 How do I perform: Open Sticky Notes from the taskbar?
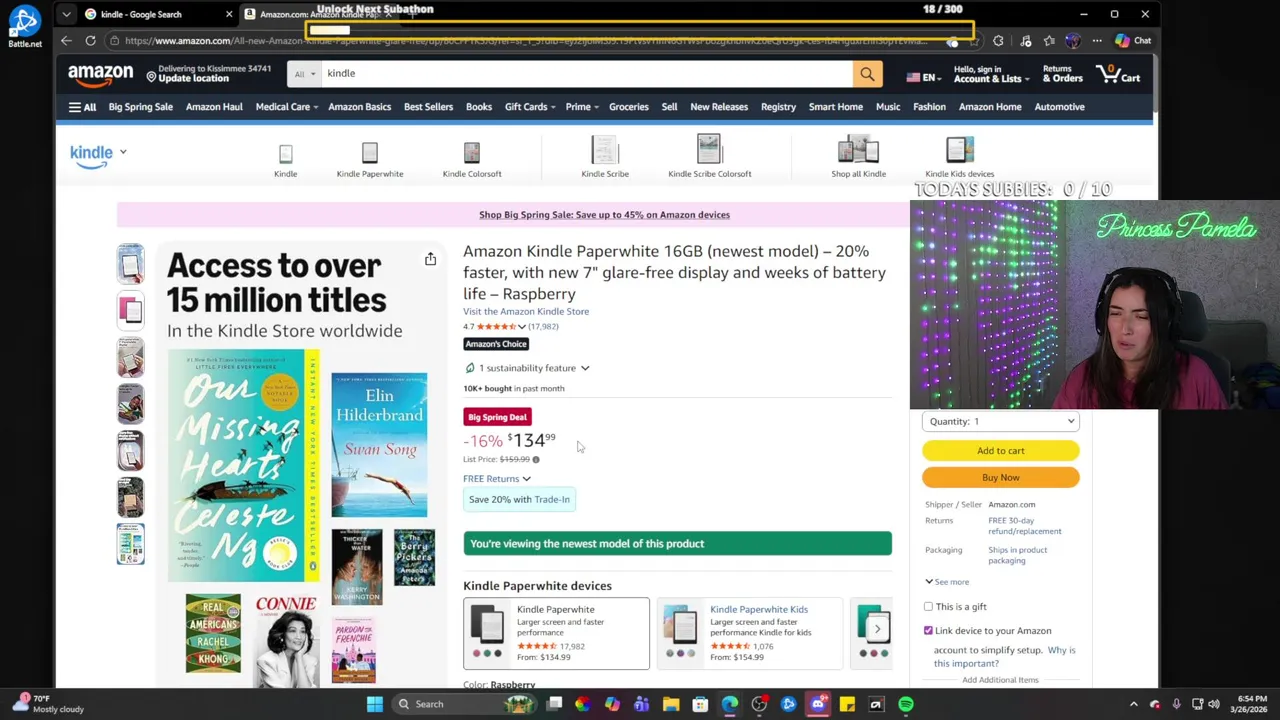[847, 704]
